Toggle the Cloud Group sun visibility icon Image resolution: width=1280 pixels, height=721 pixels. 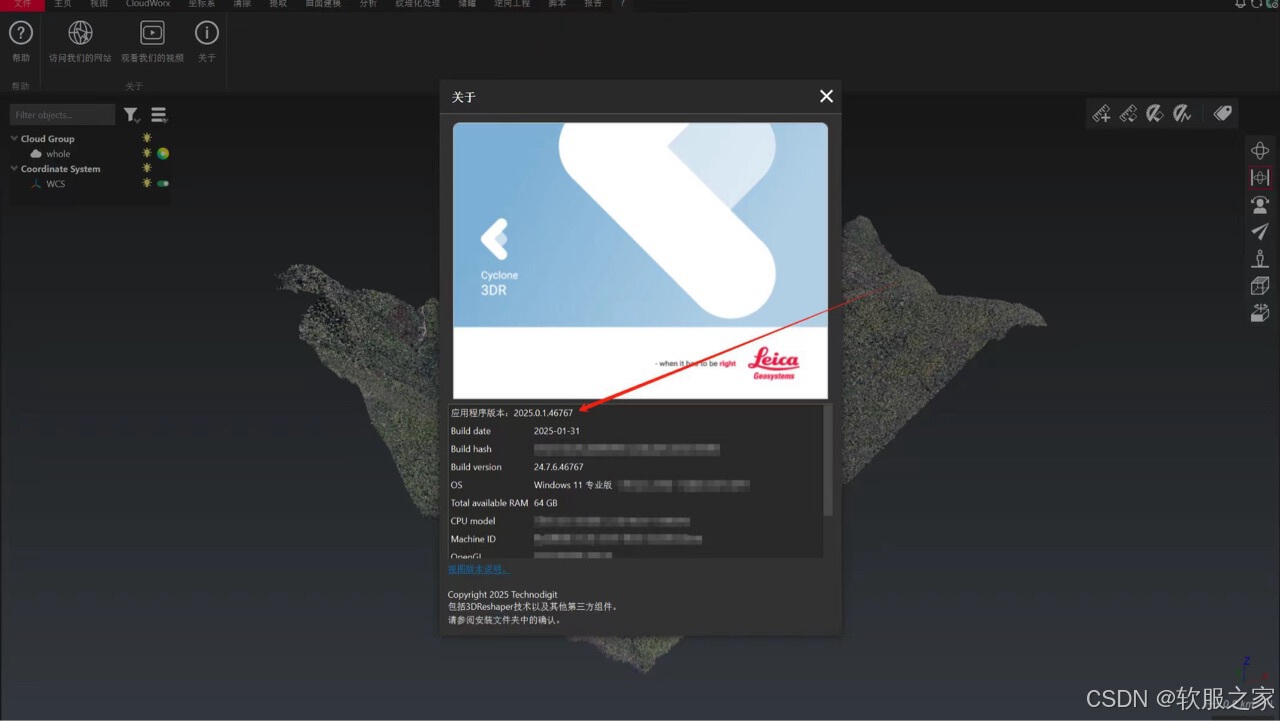pyautogui.click(x=147, y=138)
